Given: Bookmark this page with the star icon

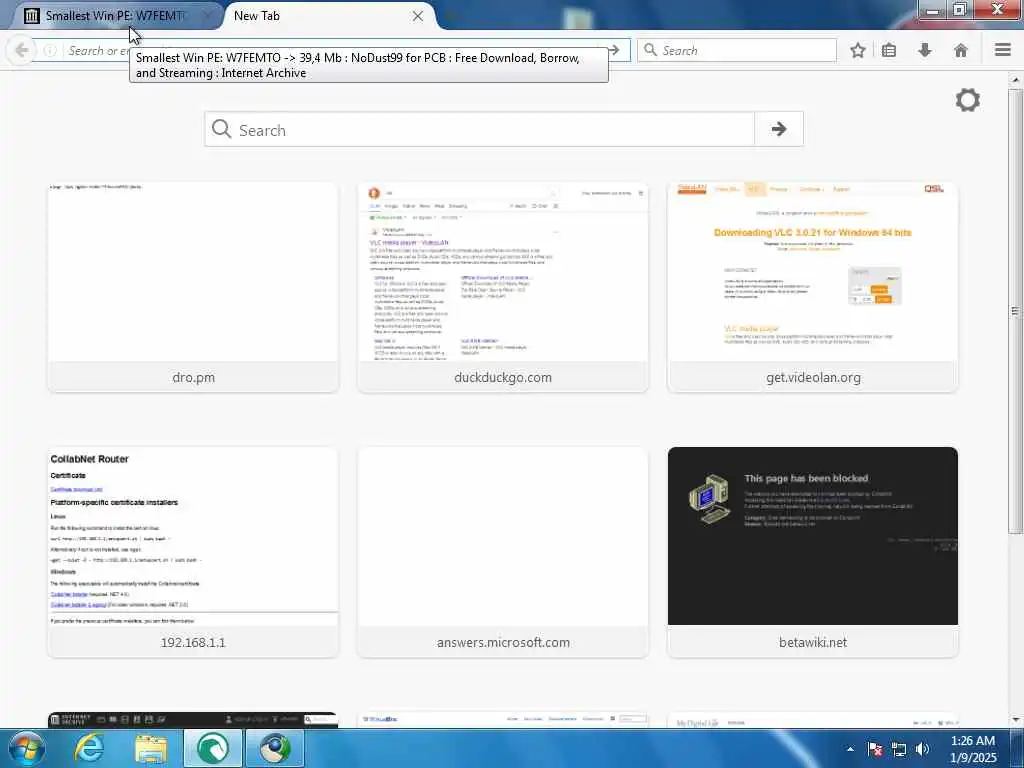Looking at the screenshot, I should [857, 50].
